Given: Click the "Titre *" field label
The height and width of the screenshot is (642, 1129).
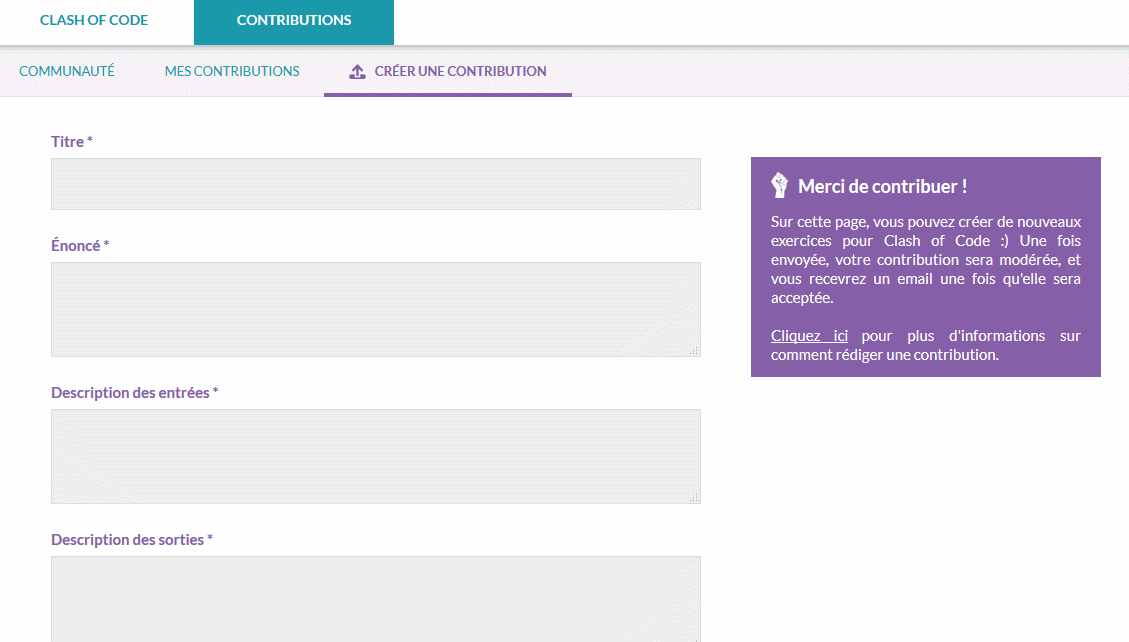Looking at the screenshot, I should tap(72, 142).
